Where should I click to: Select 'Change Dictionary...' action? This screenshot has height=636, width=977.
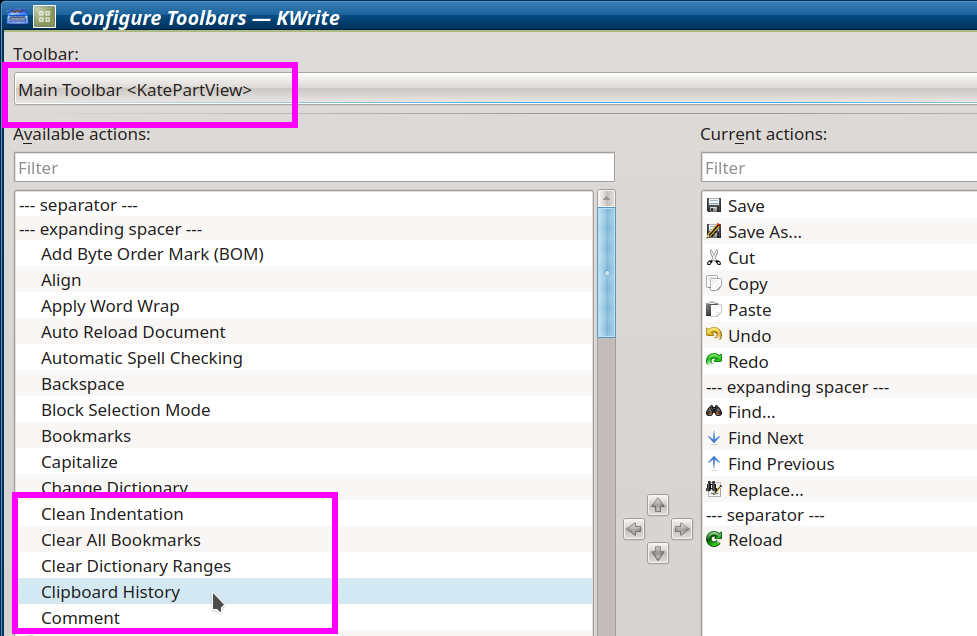(x=305, y=487)
